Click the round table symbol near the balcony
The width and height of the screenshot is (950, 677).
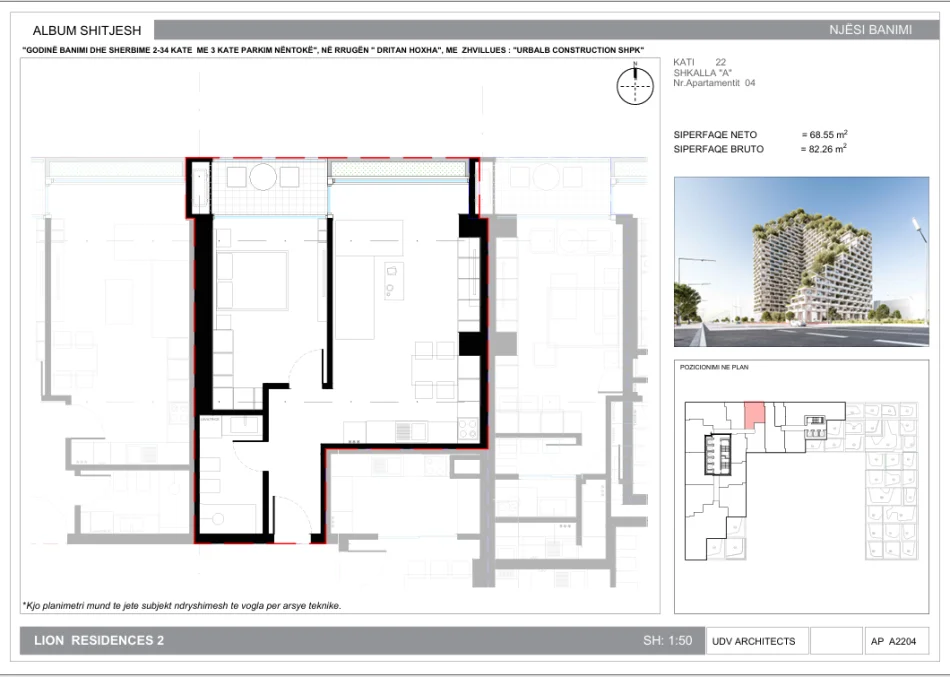pyautogui.click(x=264, y=177)
